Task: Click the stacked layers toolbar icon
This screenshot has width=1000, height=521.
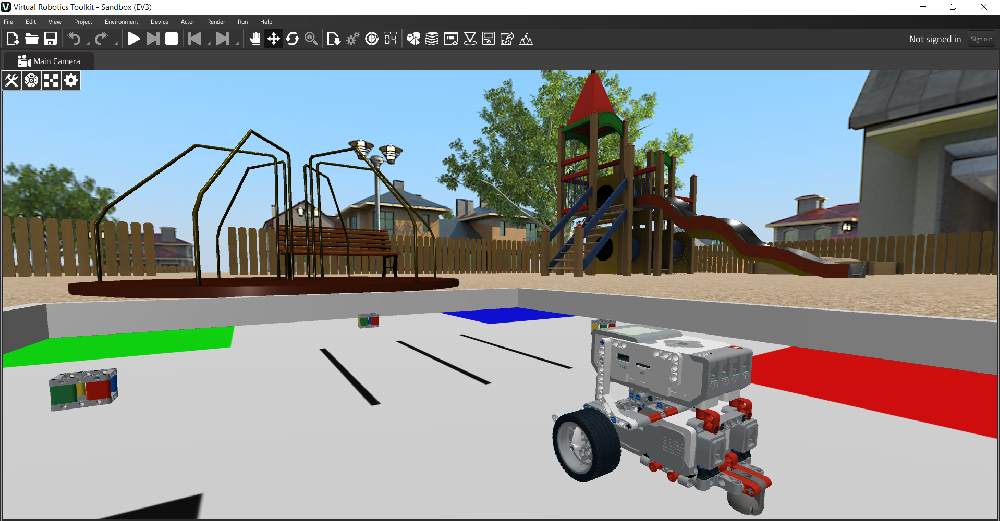Action: pos(431,39)
